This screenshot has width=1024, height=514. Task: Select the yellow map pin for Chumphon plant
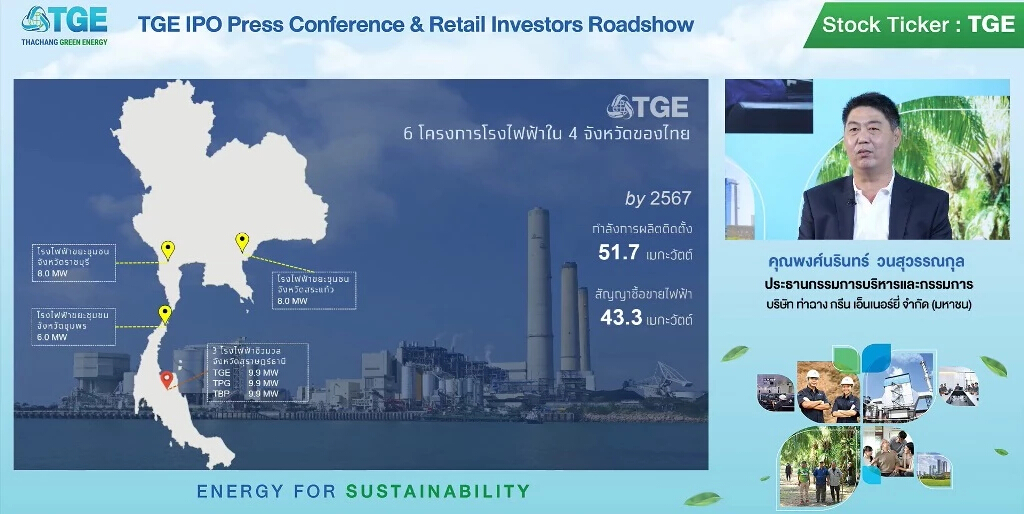pyautogui.click(x=165, y=315)
